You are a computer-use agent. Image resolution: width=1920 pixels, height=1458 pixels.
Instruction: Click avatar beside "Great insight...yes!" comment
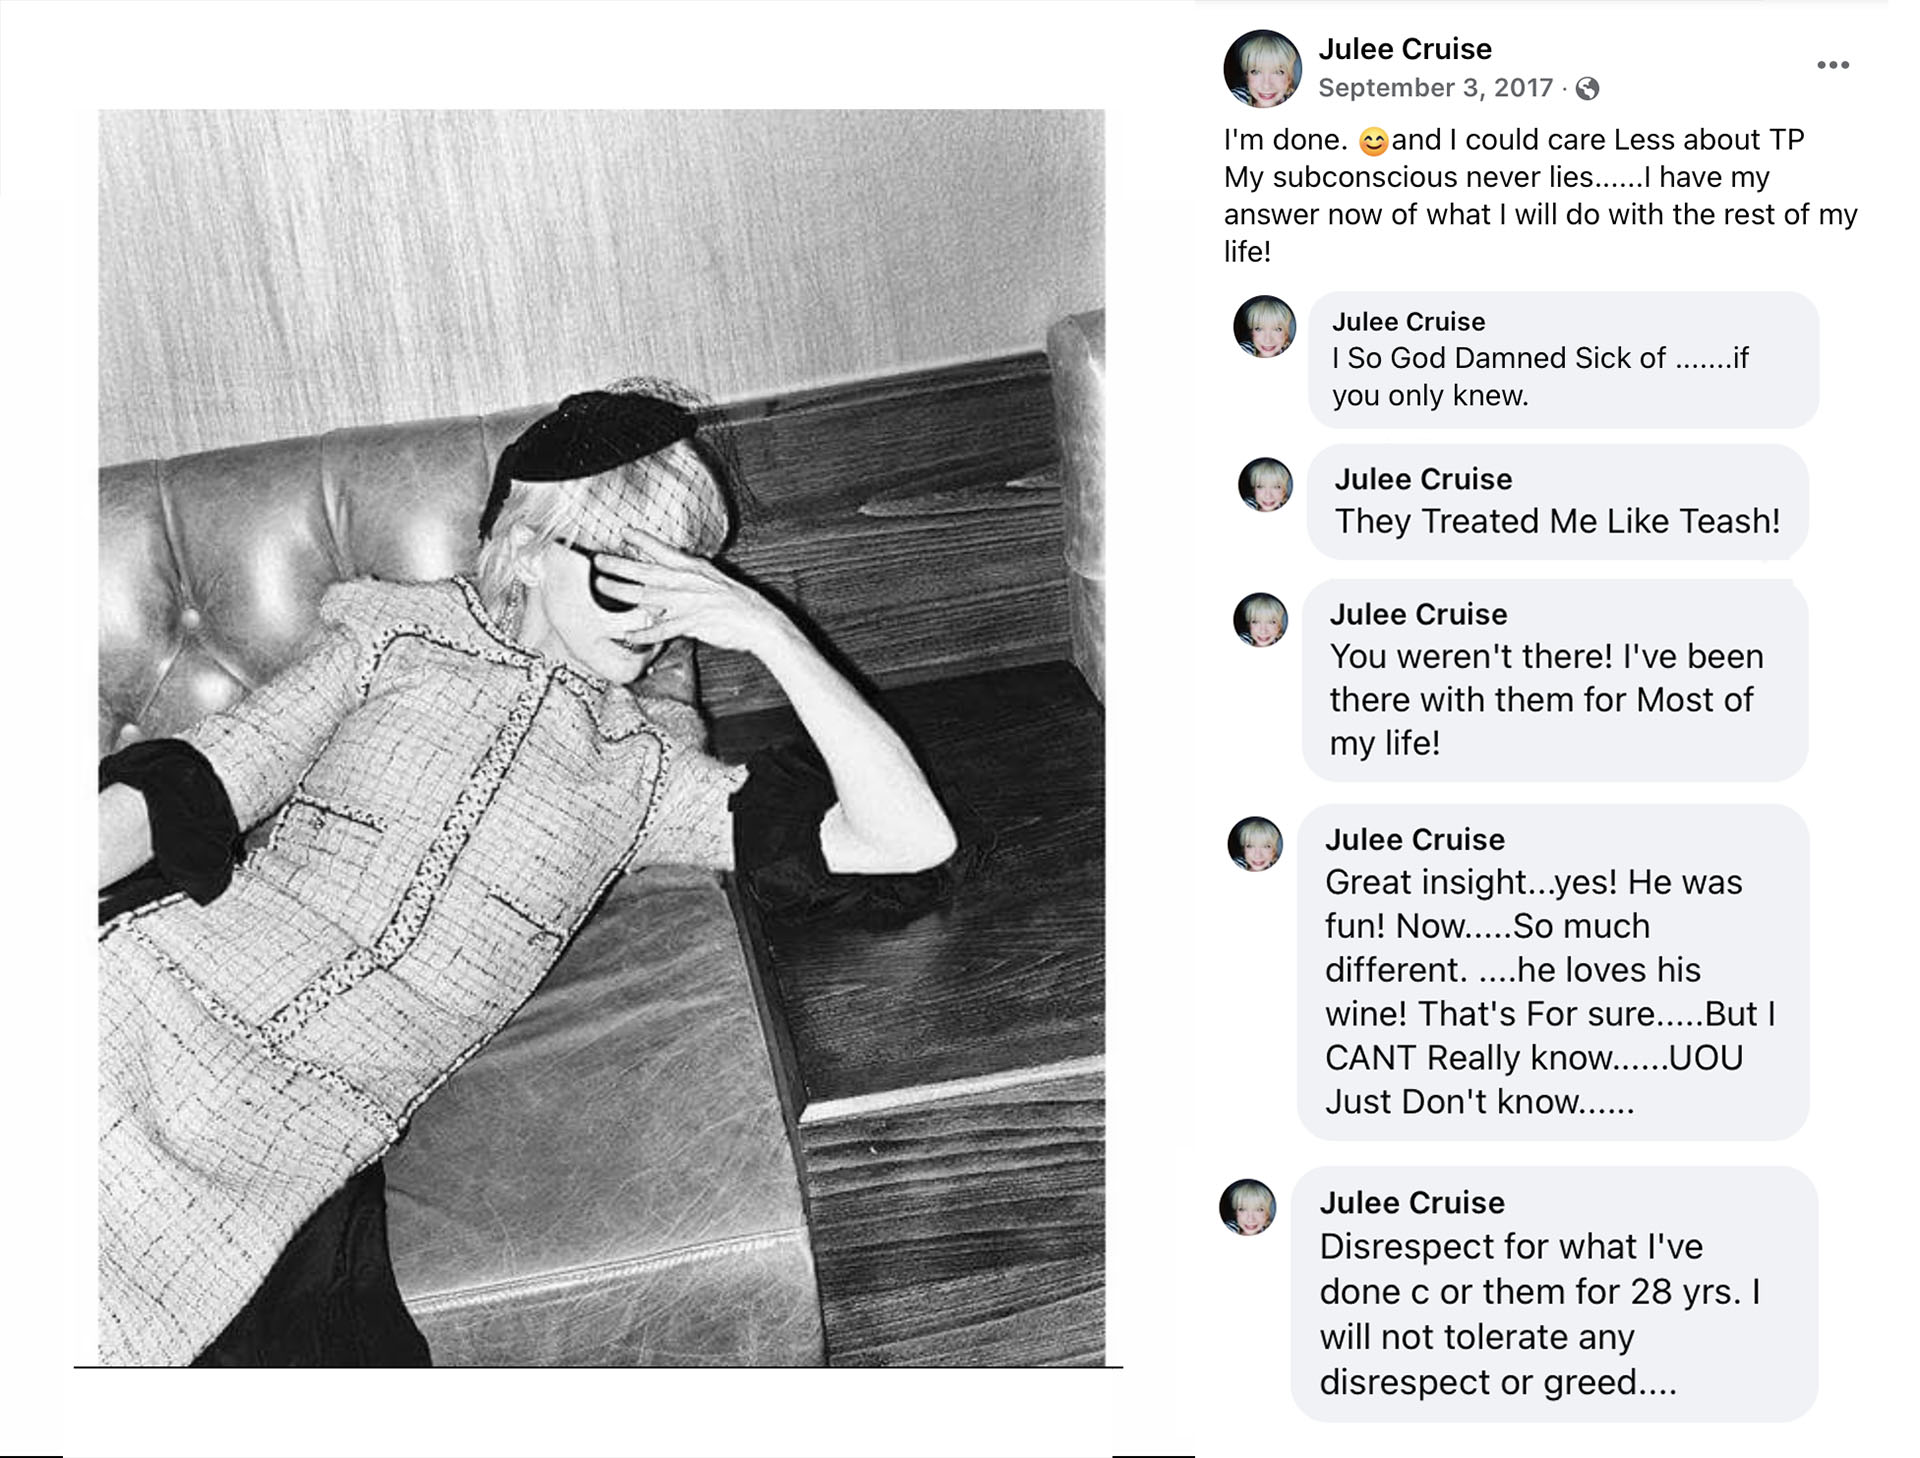tap(1255, 845)
